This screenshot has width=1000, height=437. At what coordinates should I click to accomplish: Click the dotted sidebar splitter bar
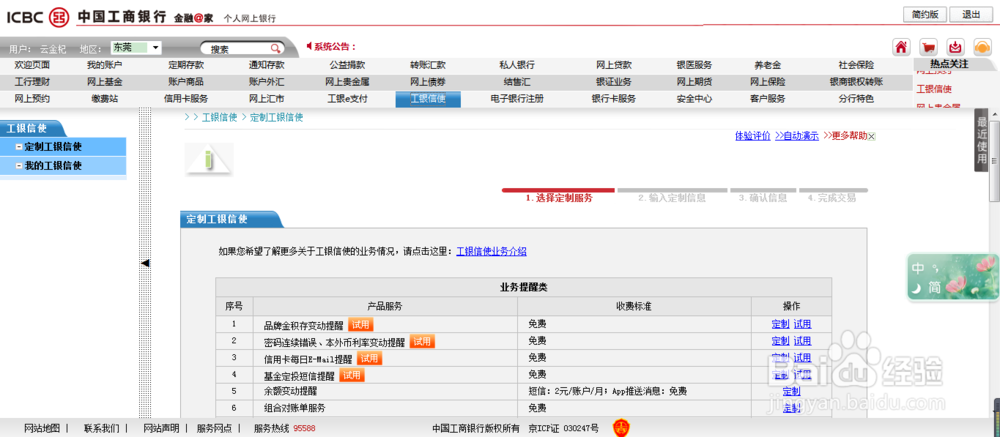(145, 263)
